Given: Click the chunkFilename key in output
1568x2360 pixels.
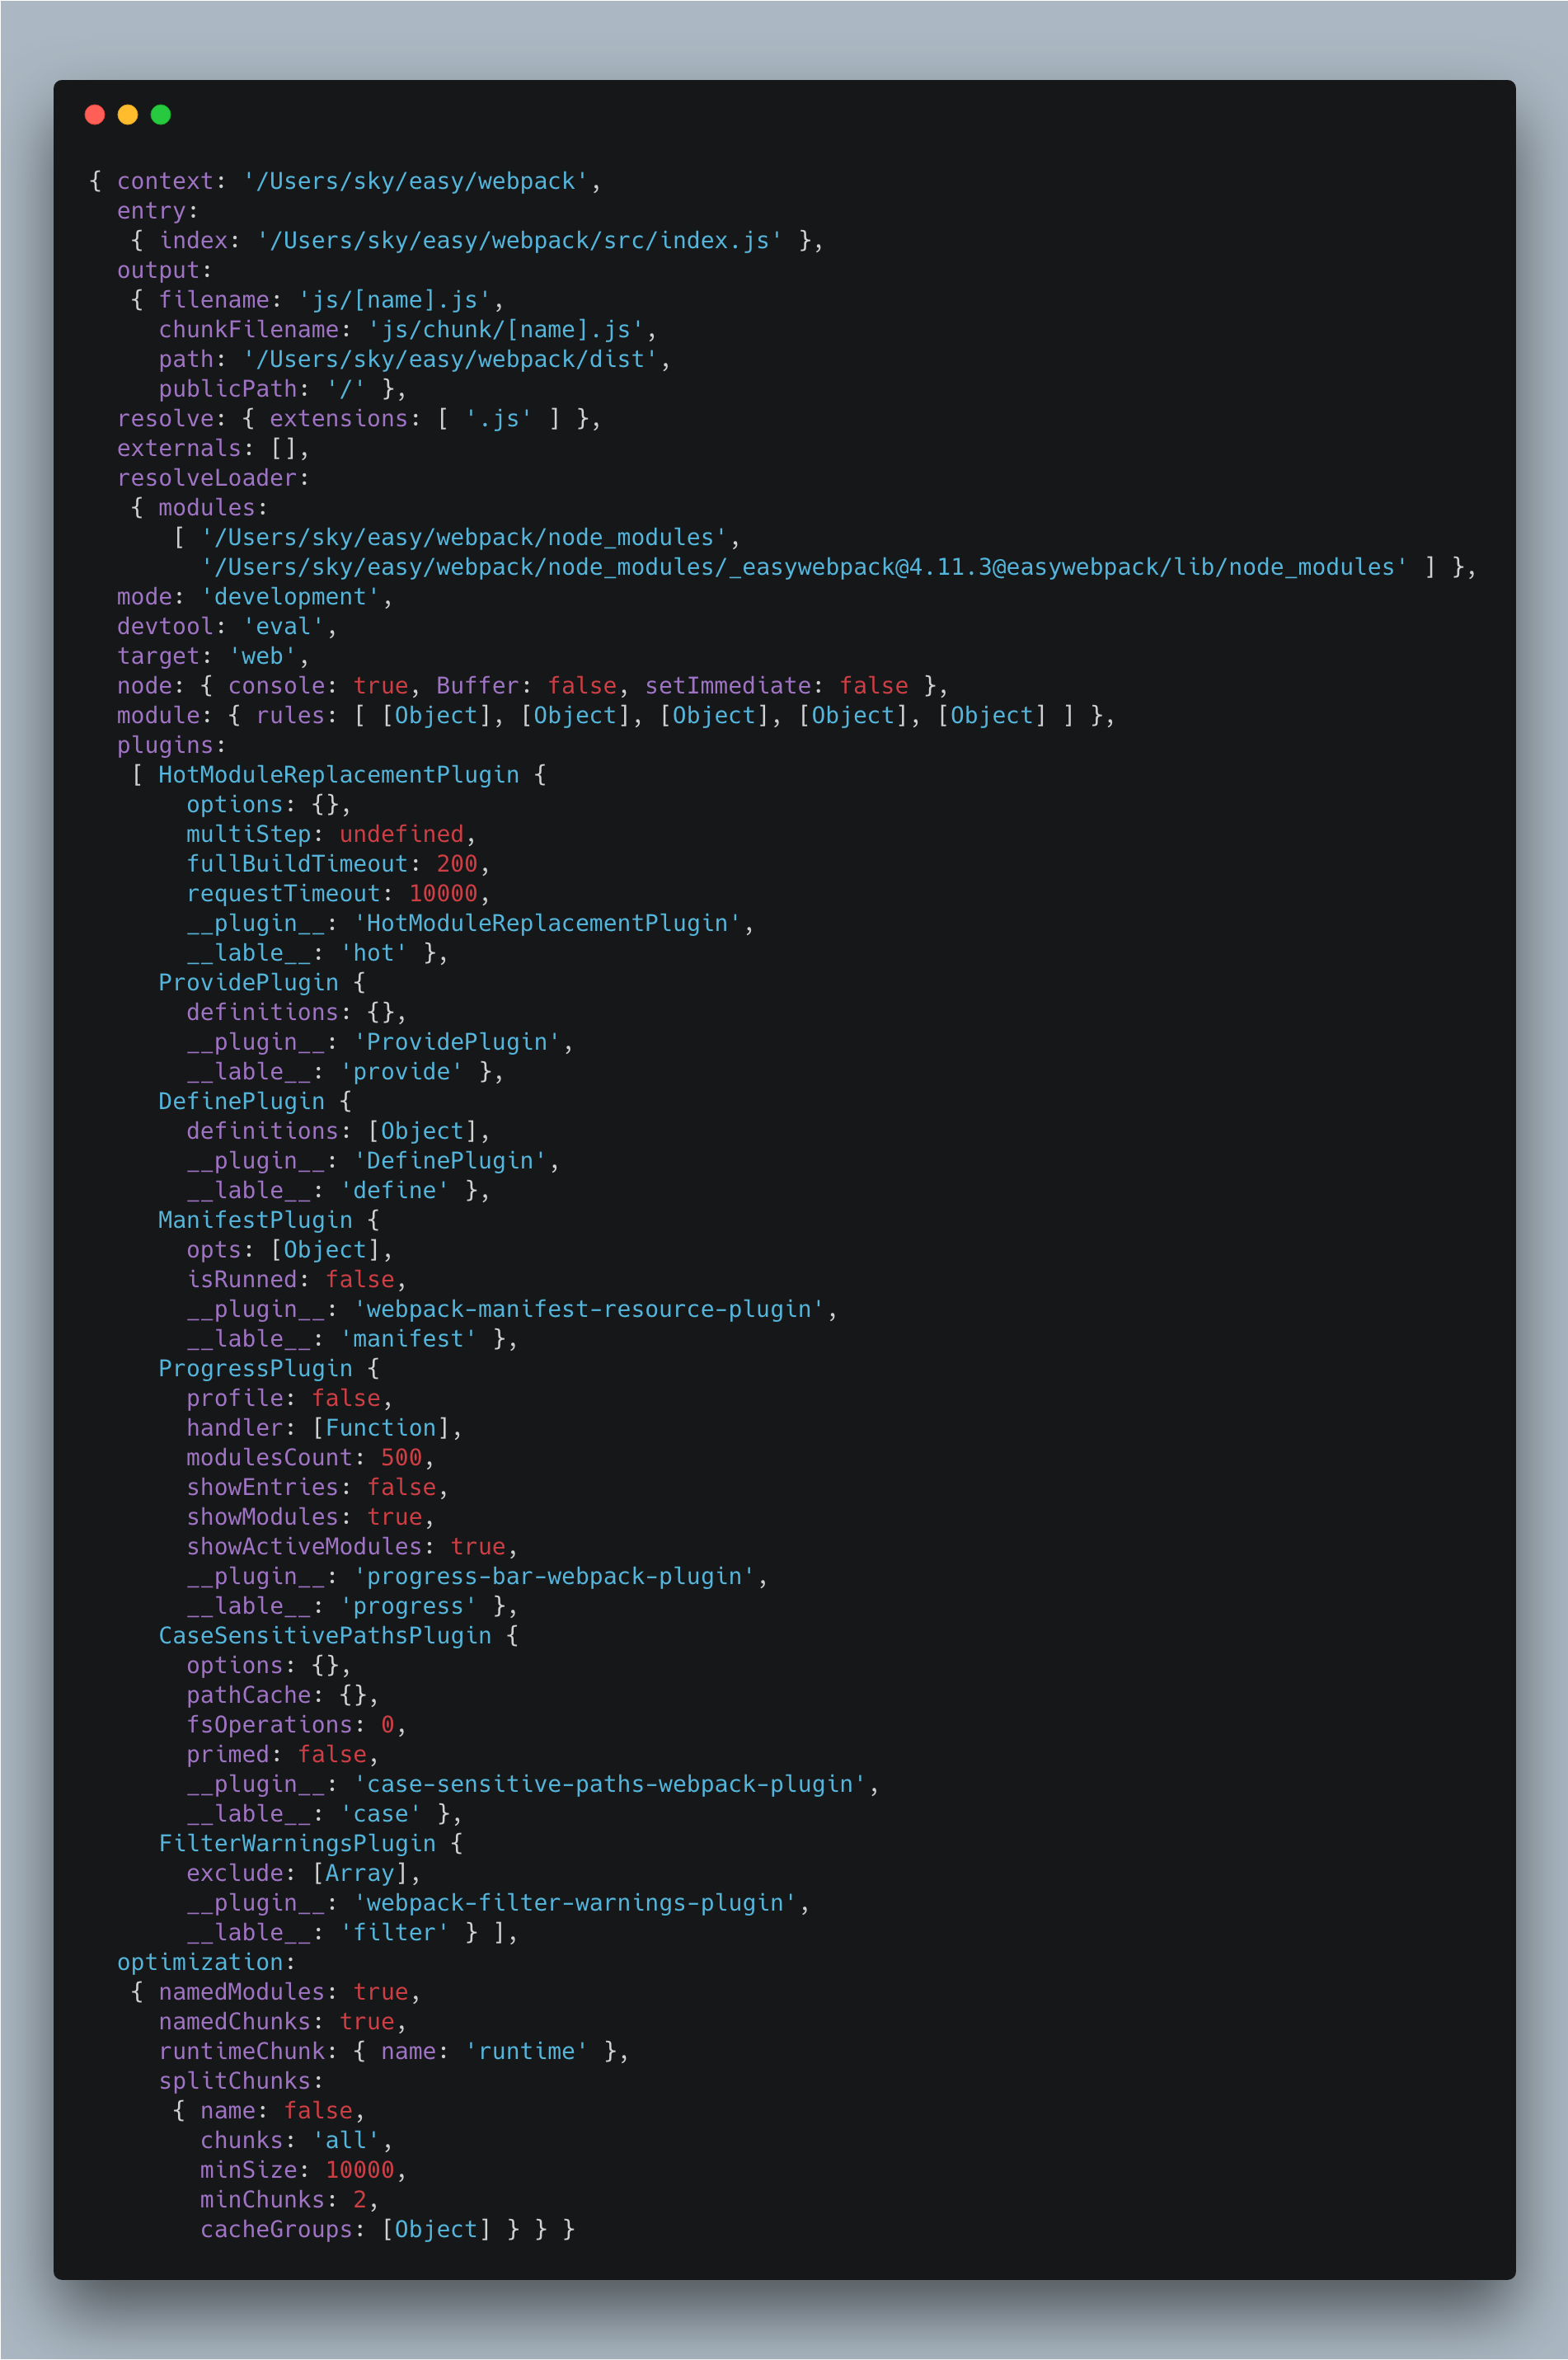Looking at the screenshot, I should pos(248,329).
